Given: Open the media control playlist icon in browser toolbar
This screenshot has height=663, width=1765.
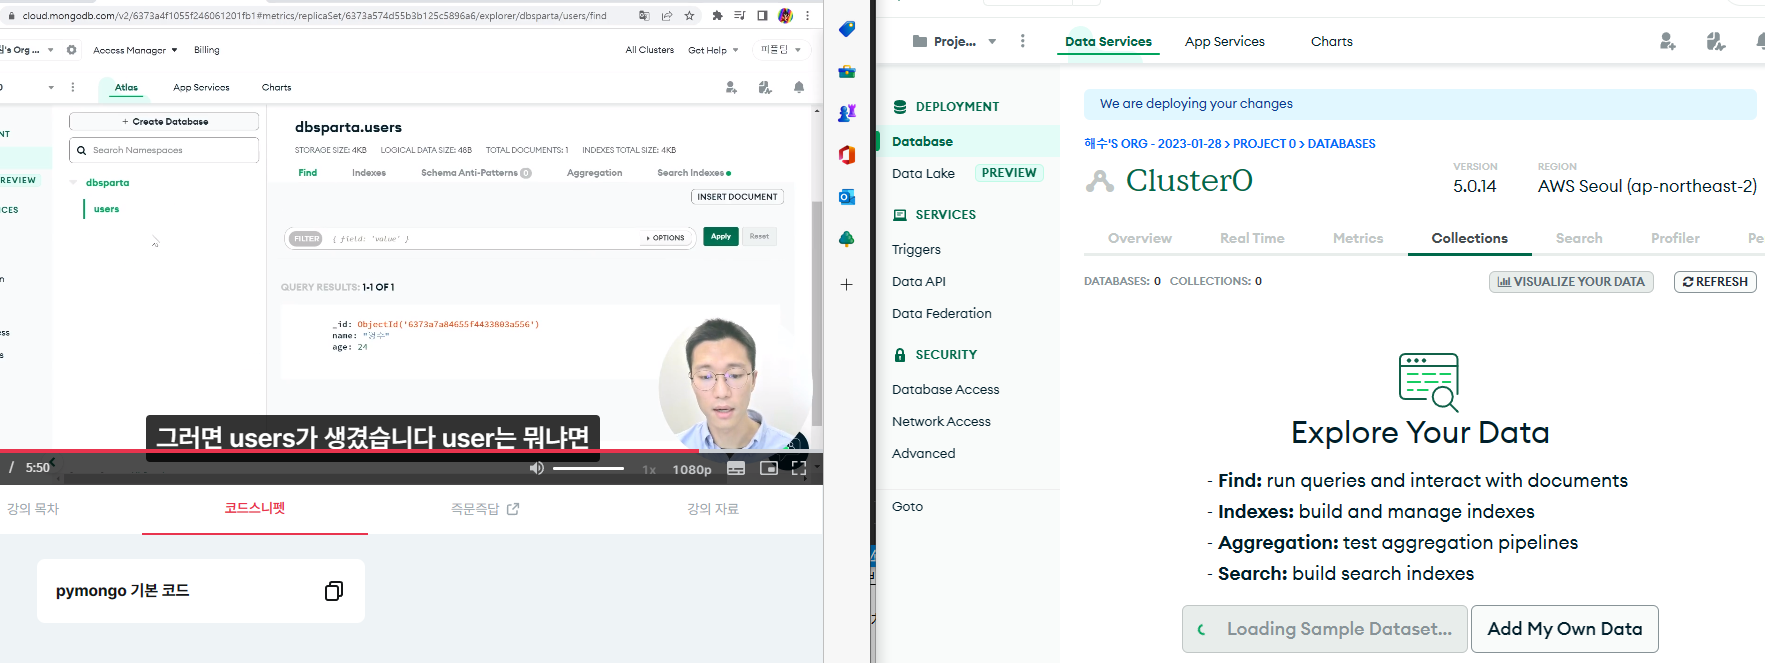Looking at the screenshot, I should pos(739,16).
